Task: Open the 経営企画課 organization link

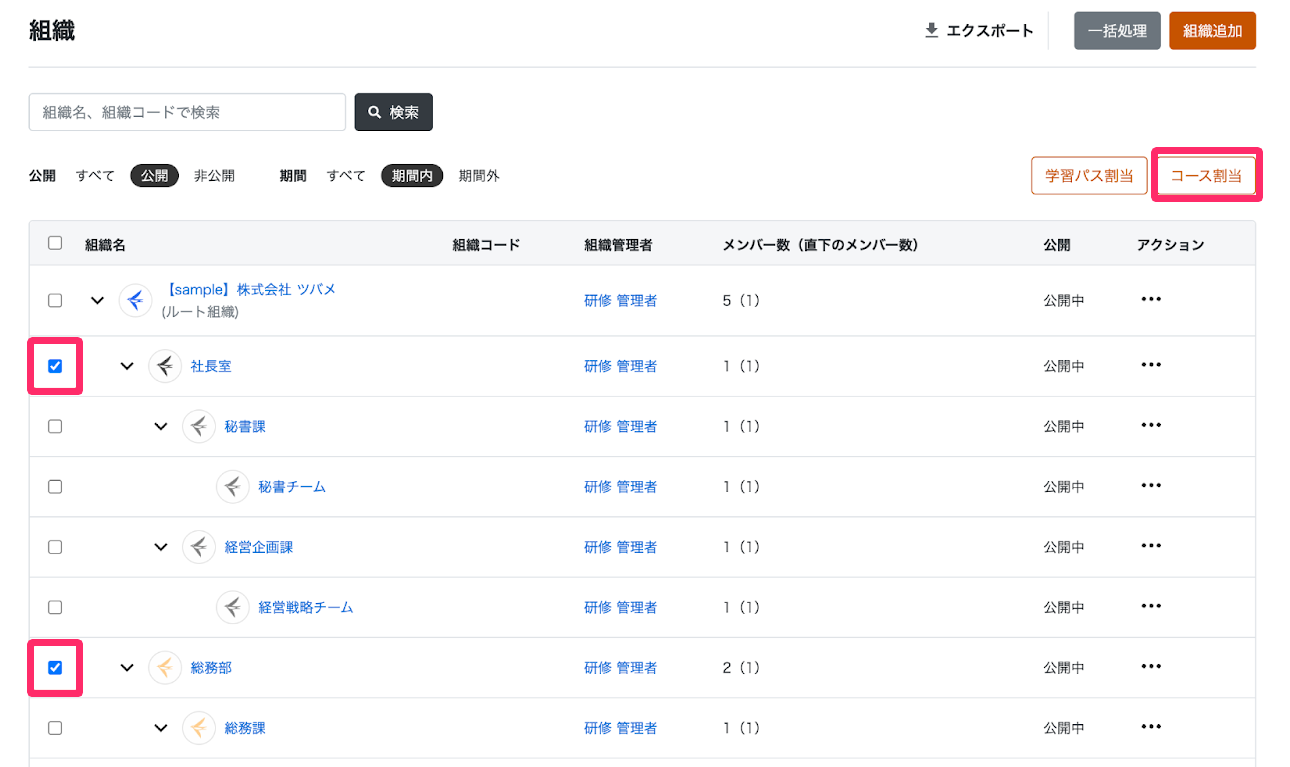Action: click(x=259, y=547)
